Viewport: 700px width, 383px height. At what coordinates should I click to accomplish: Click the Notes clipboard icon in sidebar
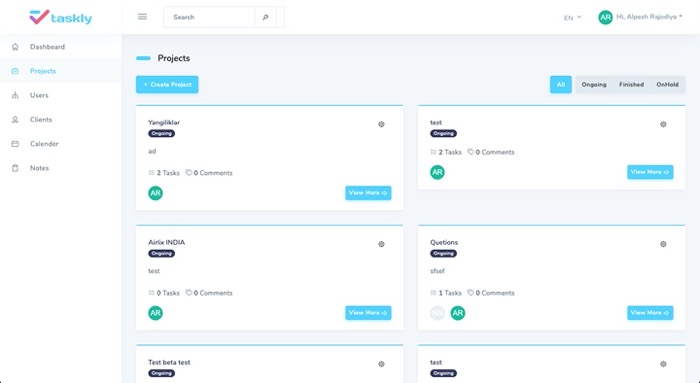(15, 168)
